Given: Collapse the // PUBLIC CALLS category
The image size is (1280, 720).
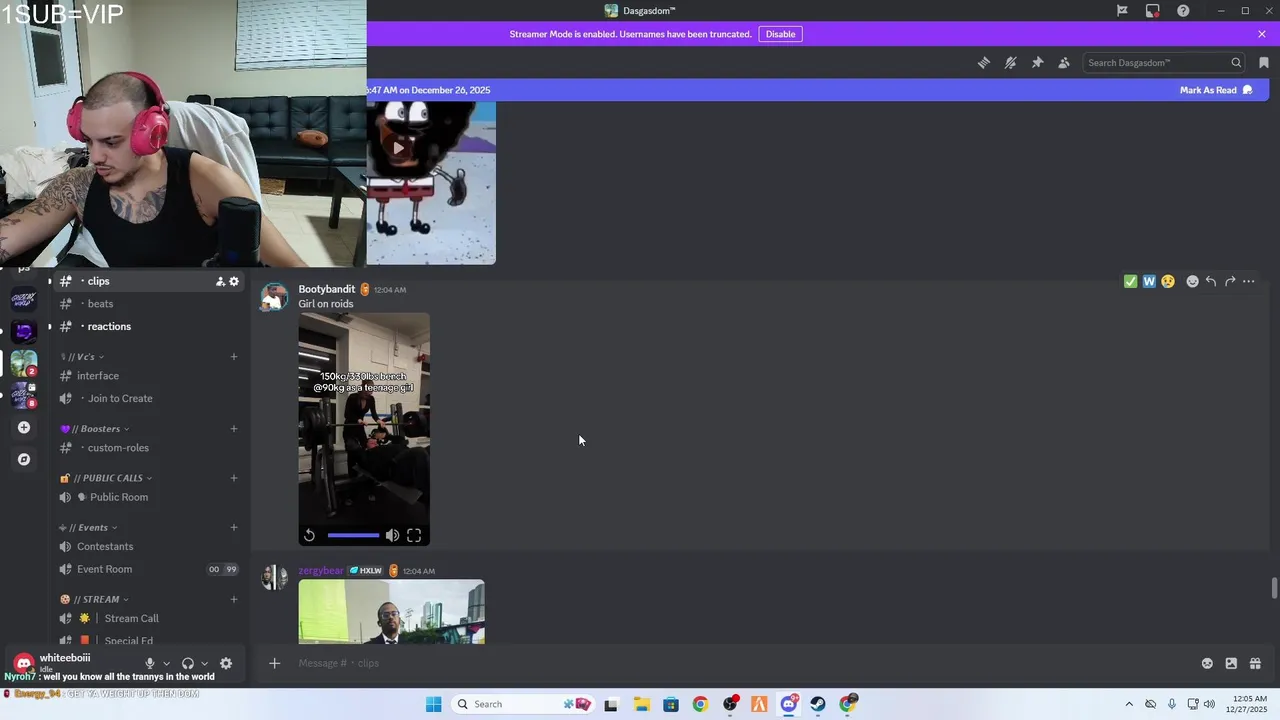Looking at the screenshot, I should (x=106, y=478).
